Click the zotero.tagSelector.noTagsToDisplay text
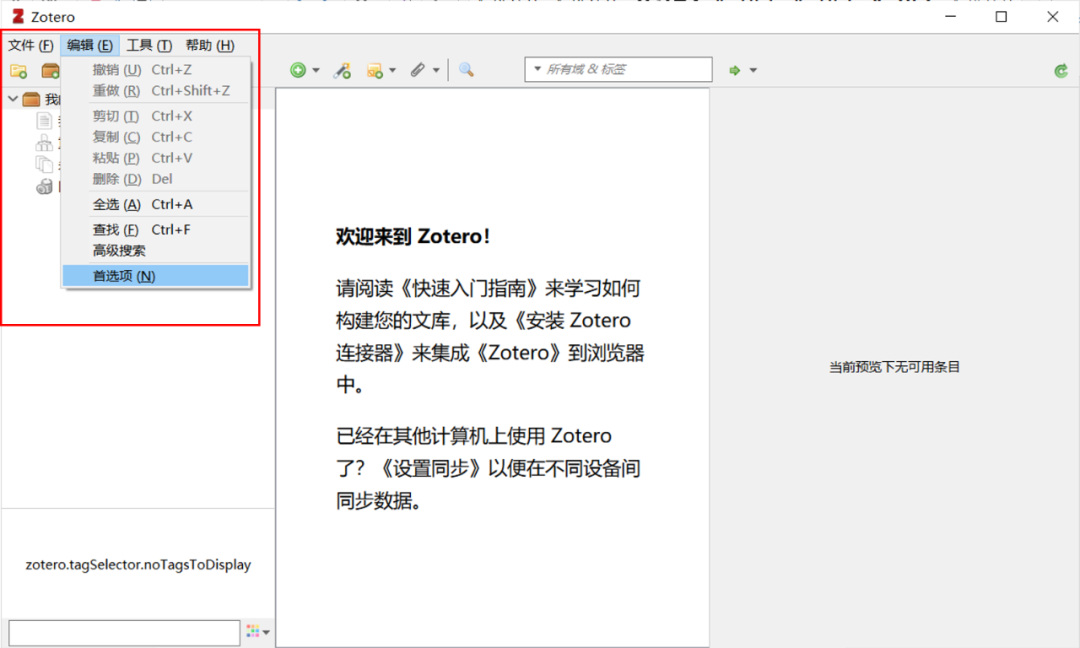1080x648 pixels. [x=138, y=565]
